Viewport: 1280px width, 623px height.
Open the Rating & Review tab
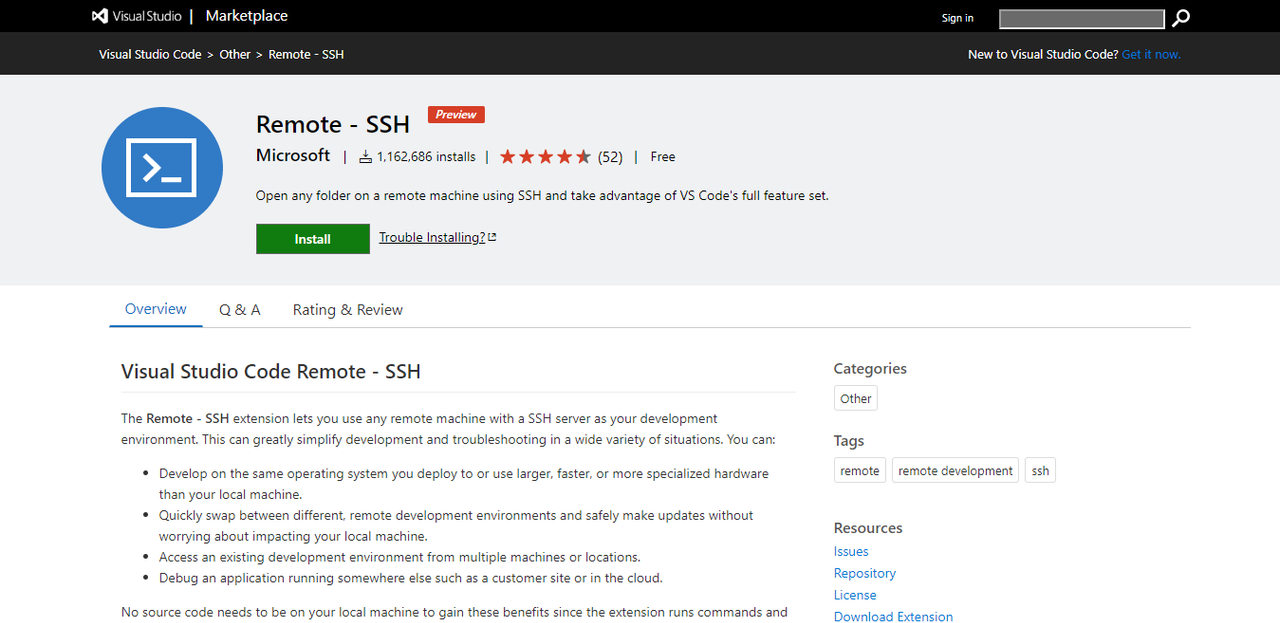coord(348,310)
